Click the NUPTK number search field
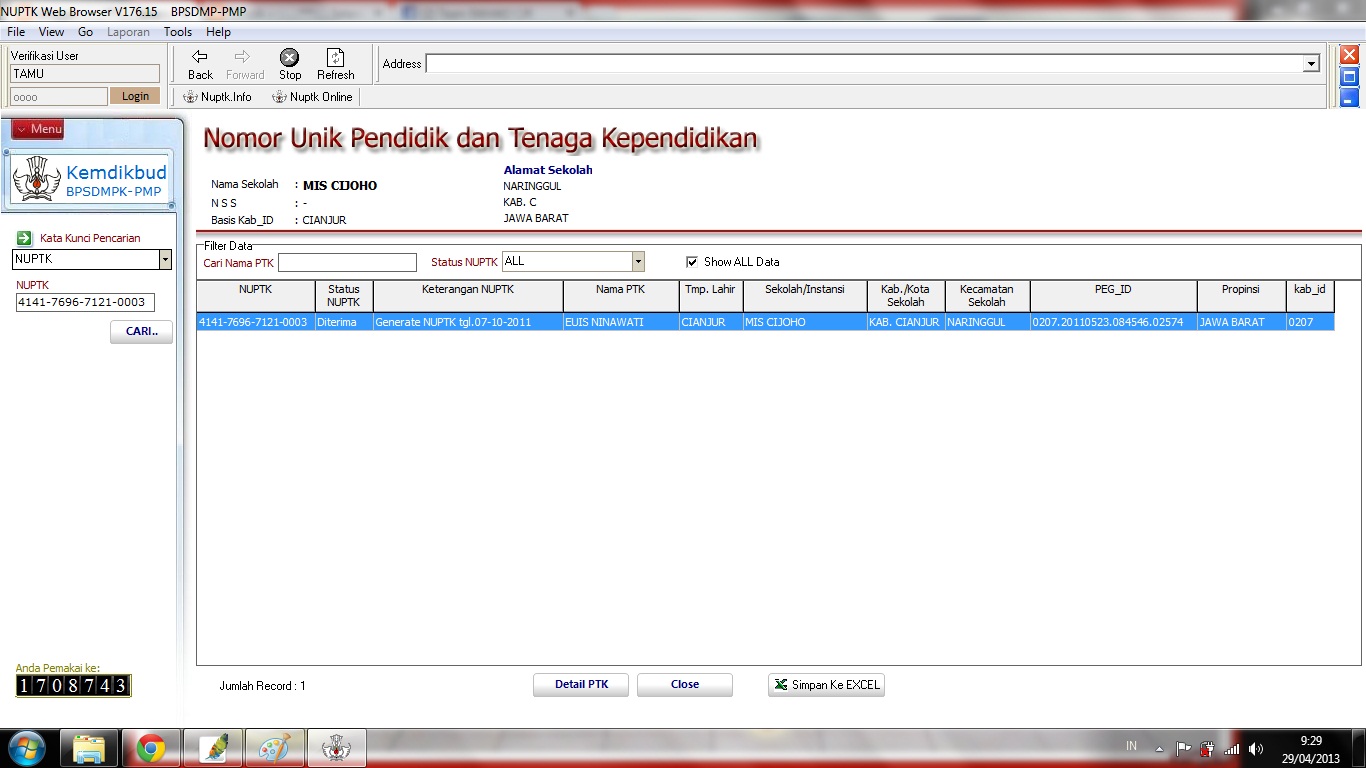 (x=85, y=302)
